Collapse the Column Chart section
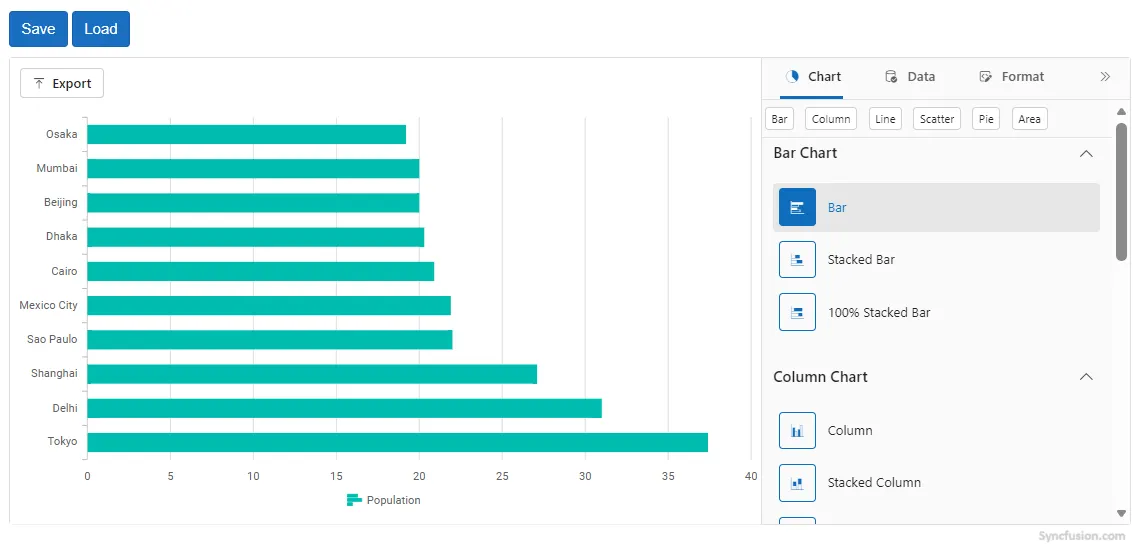This screenshot has height=549, width=1138. (x=1086, y=377)
